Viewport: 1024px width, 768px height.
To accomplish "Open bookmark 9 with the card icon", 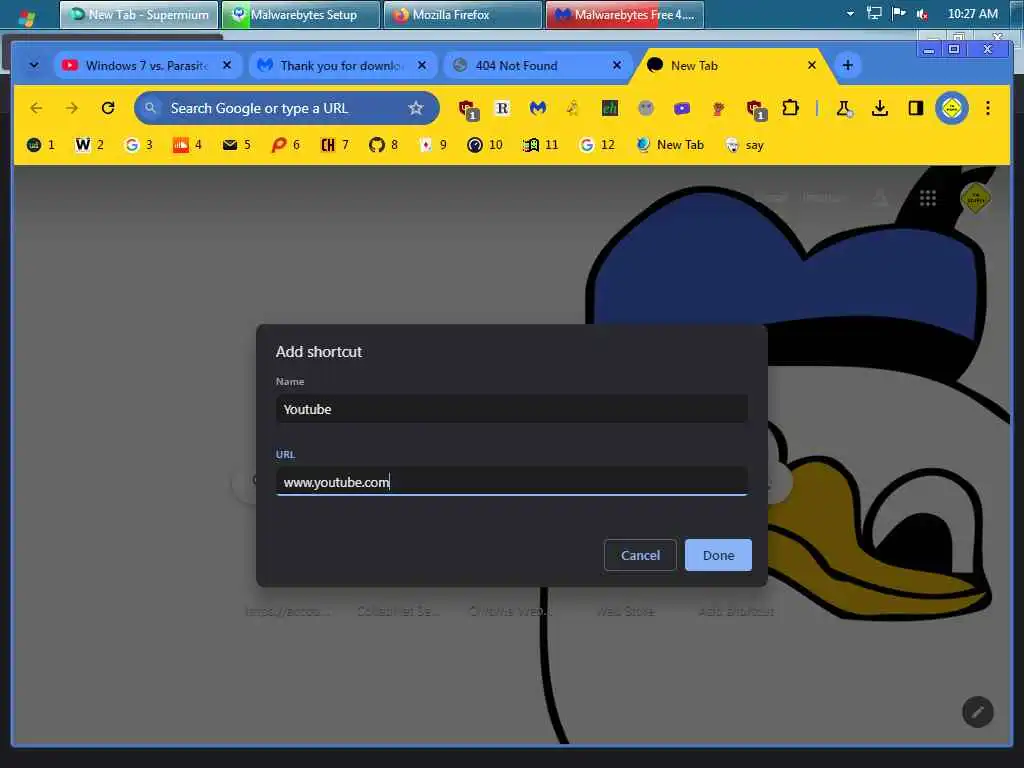I will [x=432, y=145].
